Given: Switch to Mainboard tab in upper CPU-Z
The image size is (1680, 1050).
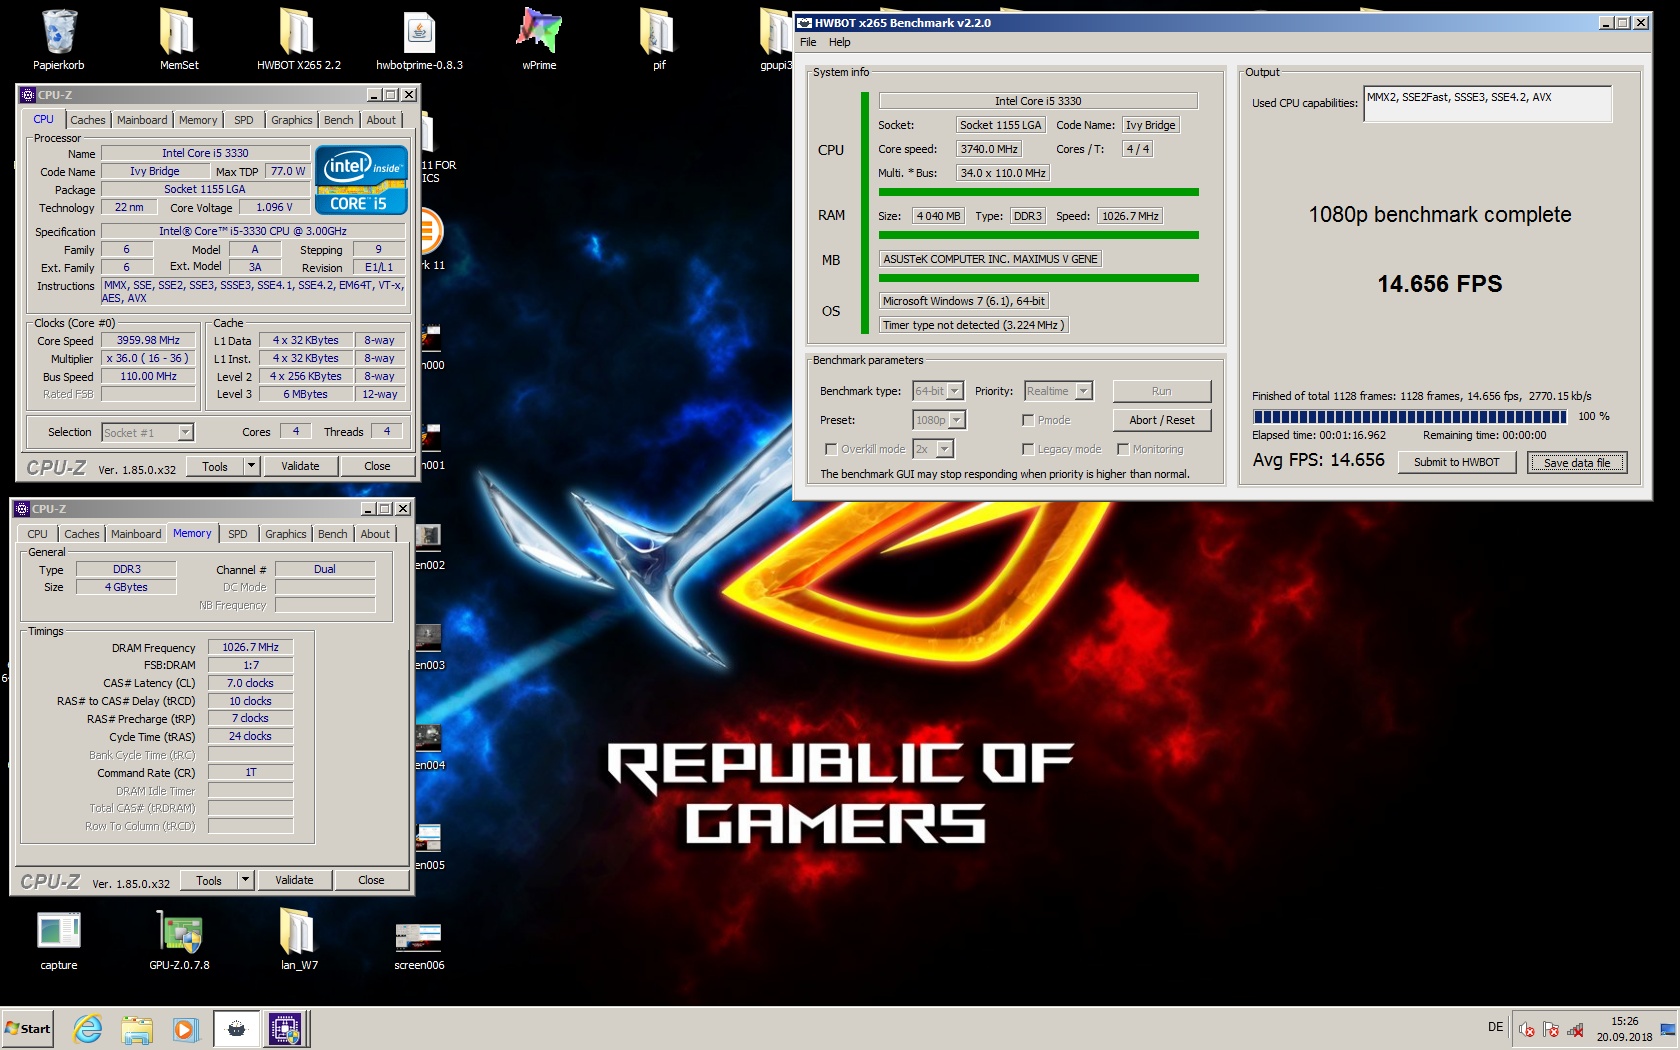Looking at the screenshot, I should pyautogui.click(x=142, y=120).
